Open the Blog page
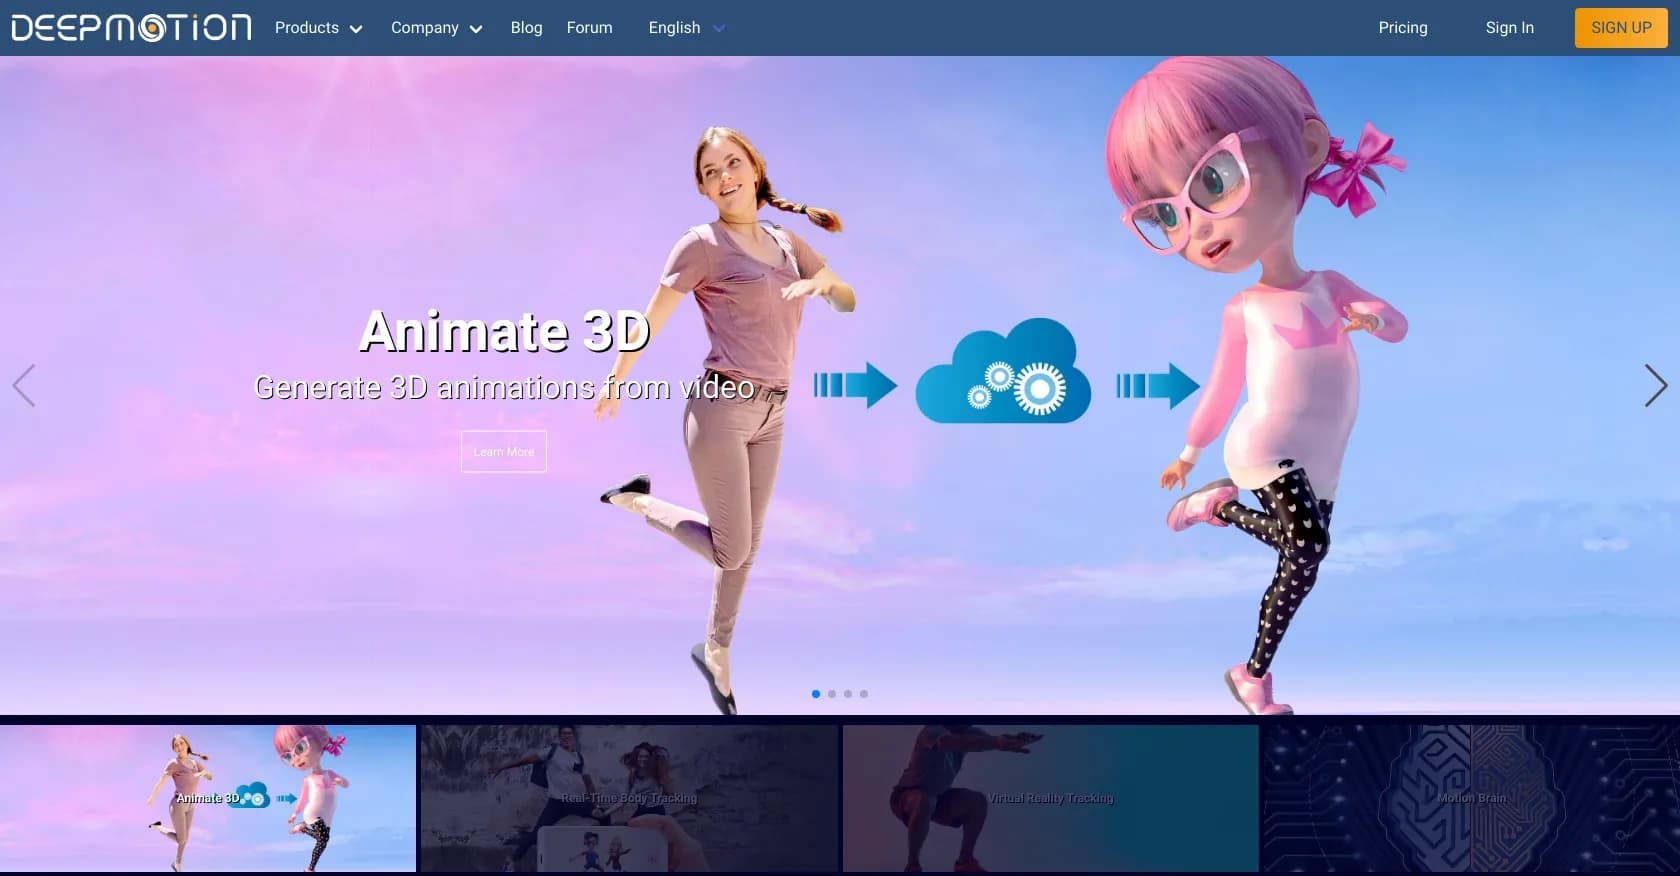The height and width of the screenshot is (876, 1680). [526, 28]
